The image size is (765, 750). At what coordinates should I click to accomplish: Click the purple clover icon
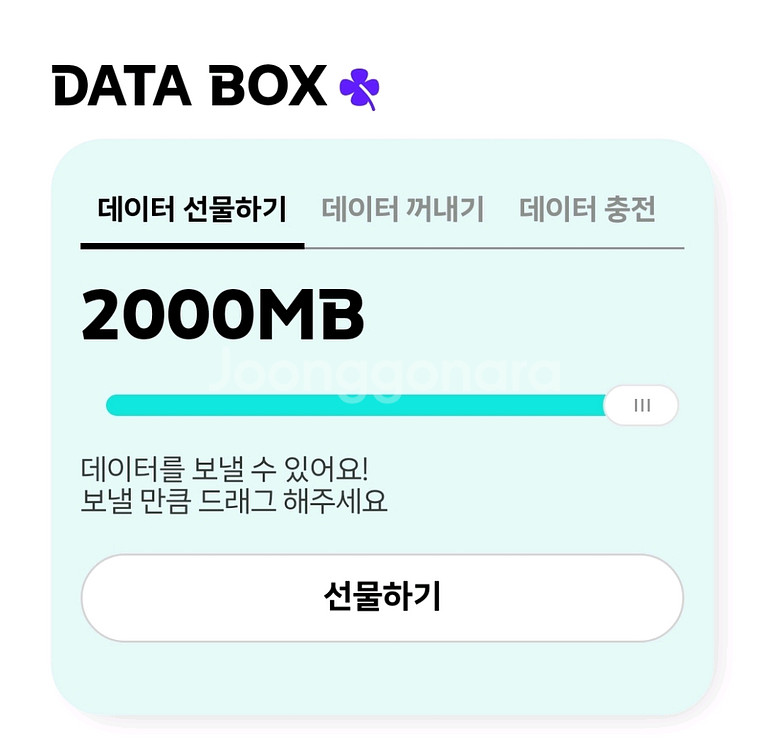click(359, 88)
